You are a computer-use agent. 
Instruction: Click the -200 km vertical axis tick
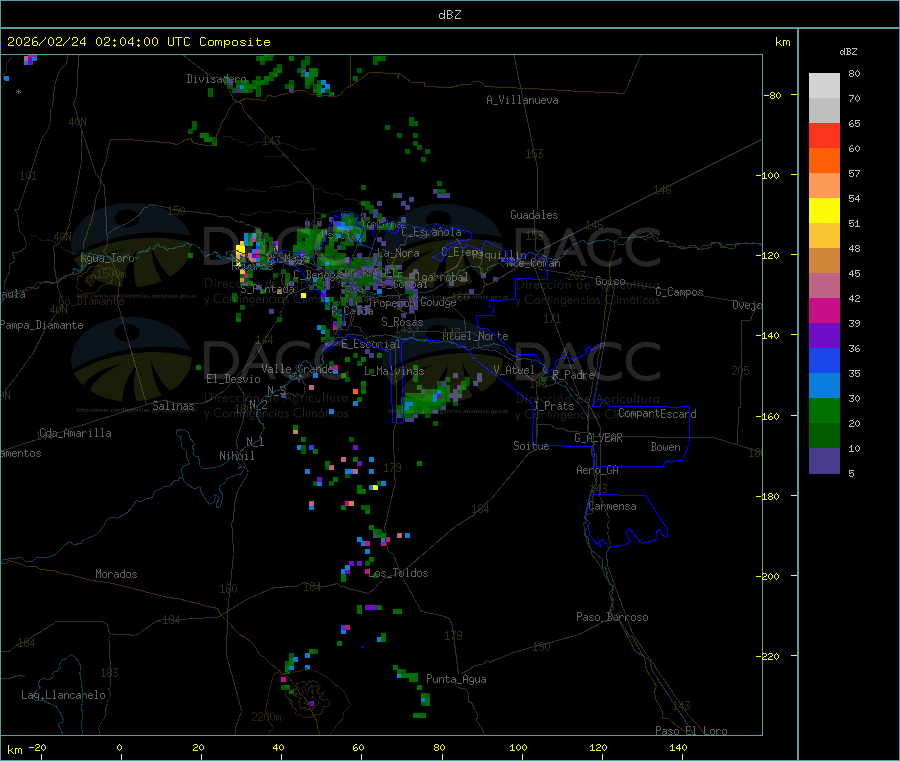[770, 576]
